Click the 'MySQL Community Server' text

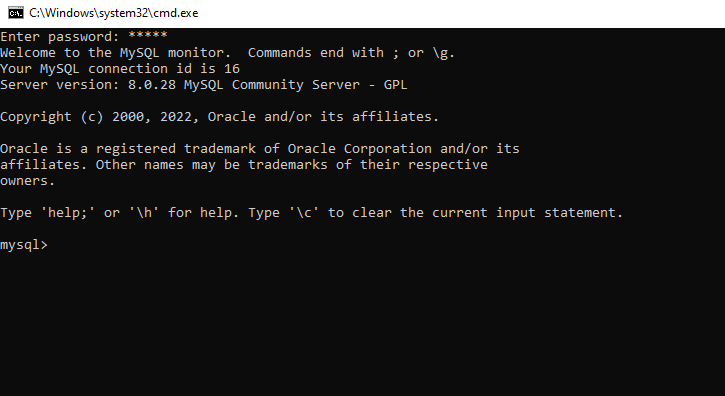point(272,85)
